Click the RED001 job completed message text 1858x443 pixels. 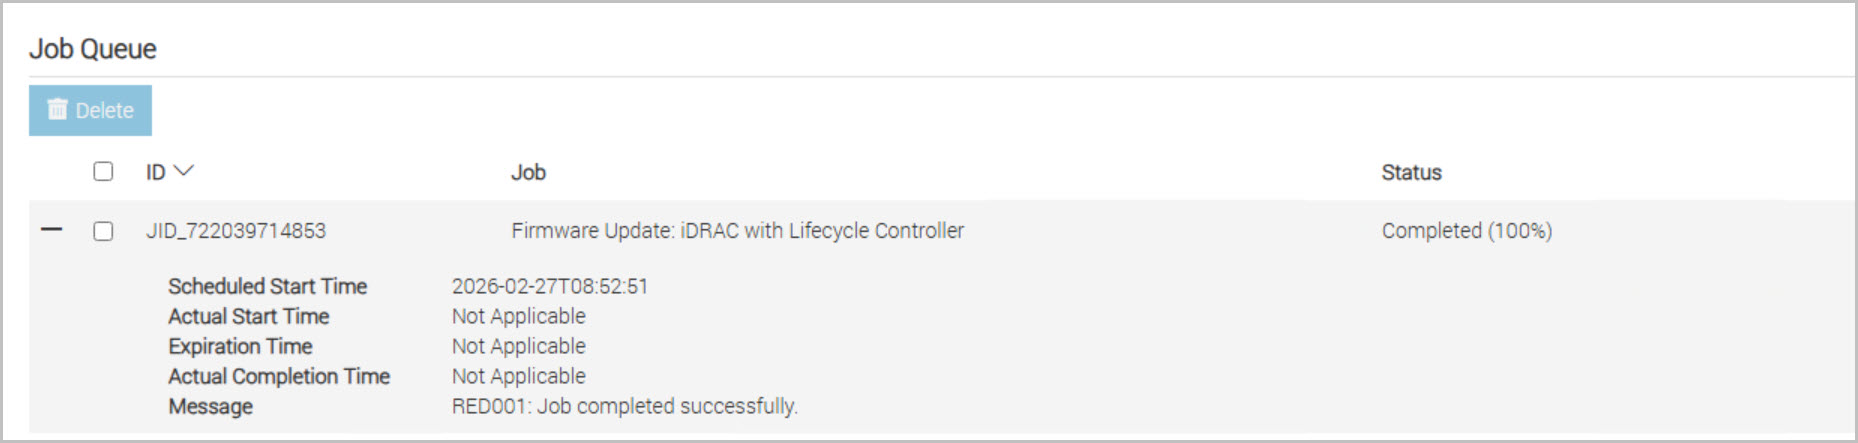(x=624, y=406)
